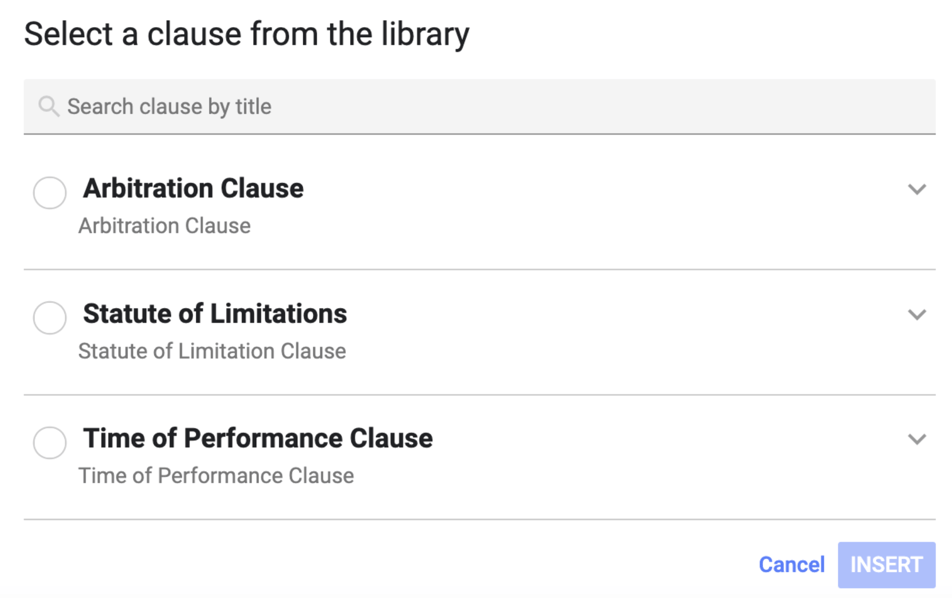This screenshot has width=952, height=598.
Task: Click the Time of Performance Clause title text
Action: click(254, 438)
